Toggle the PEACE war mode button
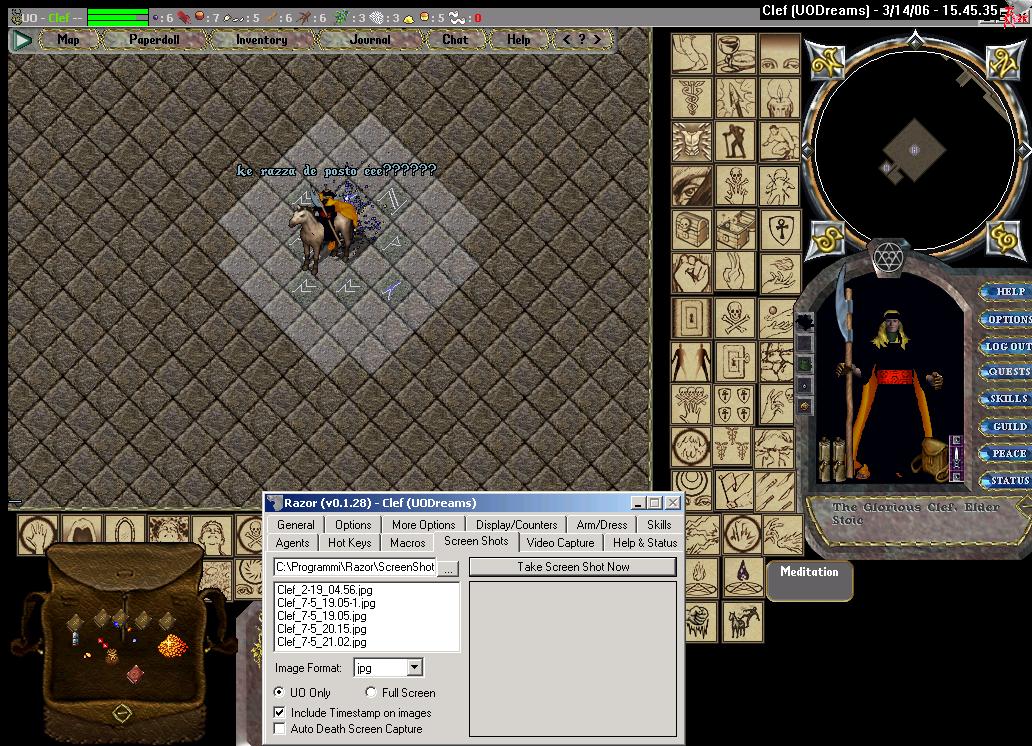Viewport: 1032px width, 746px height. click(1006, 454)
